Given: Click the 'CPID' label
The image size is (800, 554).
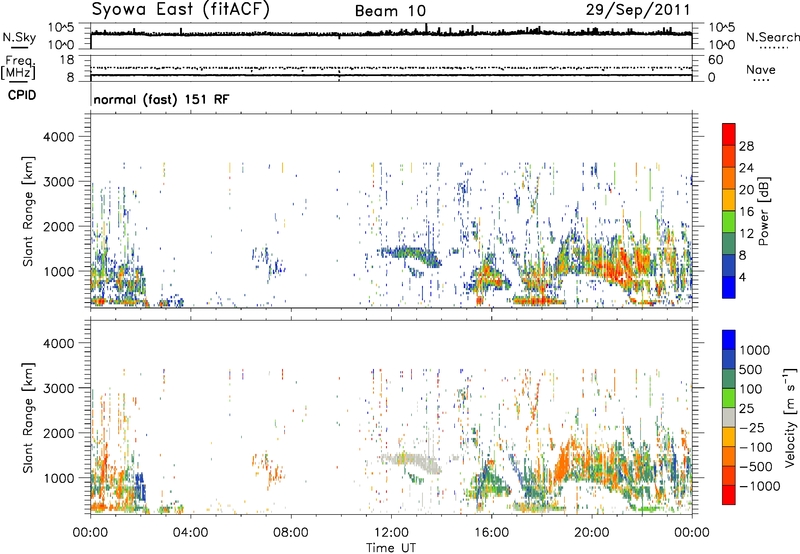Looking at the screenshot, I should [22, 95].
